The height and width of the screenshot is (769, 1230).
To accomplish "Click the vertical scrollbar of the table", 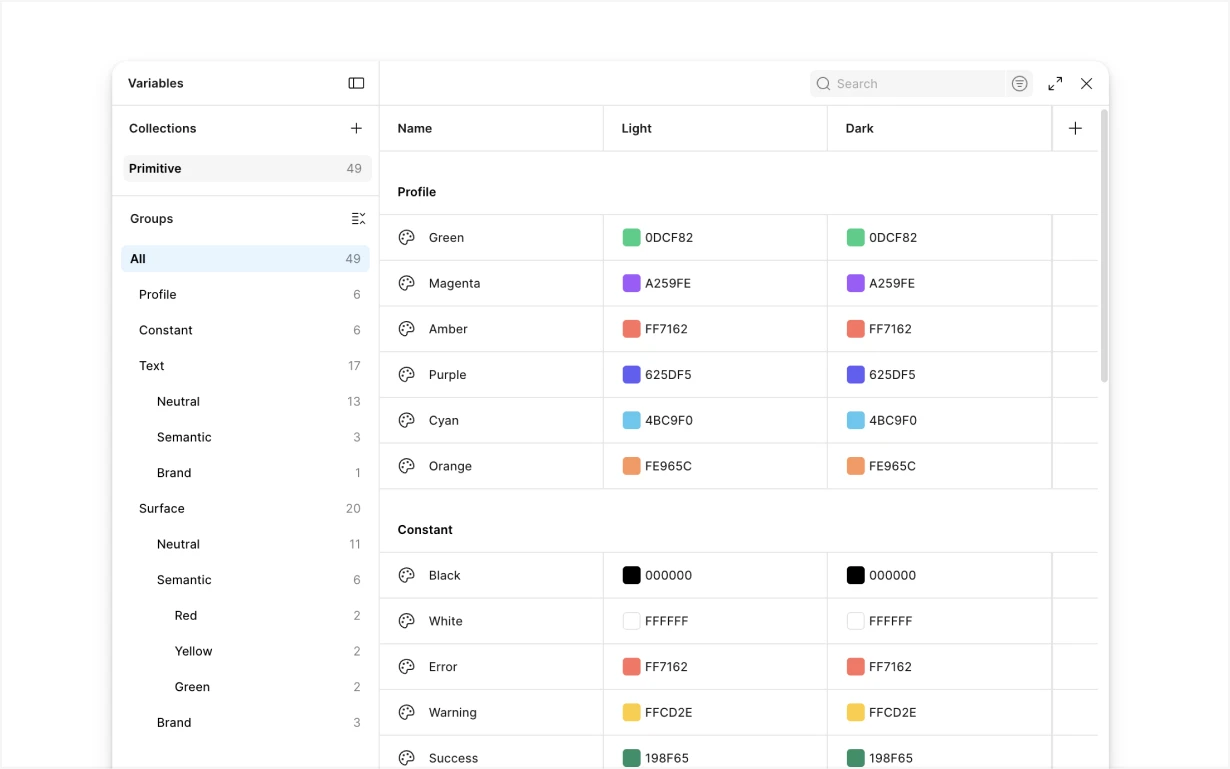I will click(x=1104, y=245).
